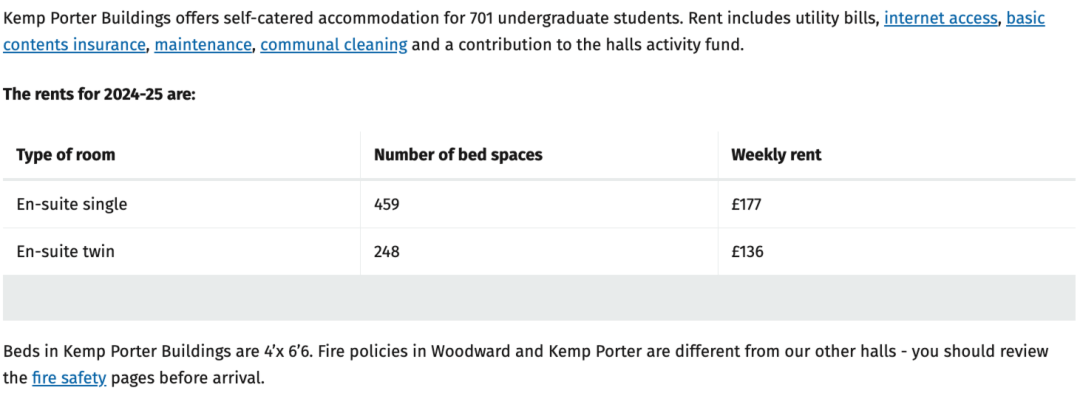The height and width of the screenshot is (396, 1080).
Task: Select the £177 weekly rent cell
Action: coord(747,205)
